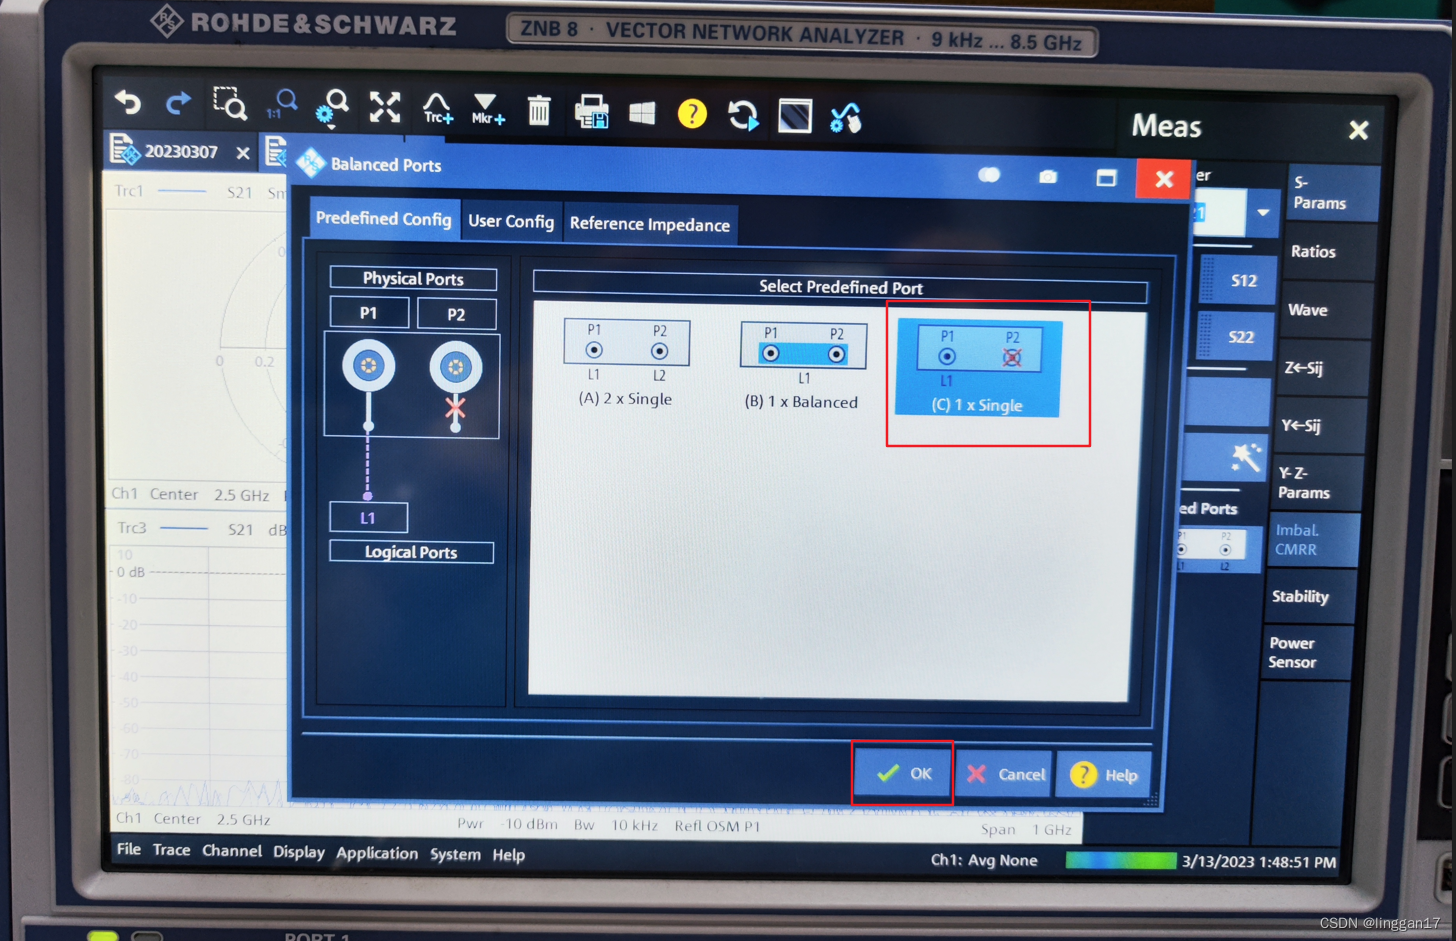Select the S12 measurement button
Screen dimensions: 1456x941
click(x=1236, y=281)
